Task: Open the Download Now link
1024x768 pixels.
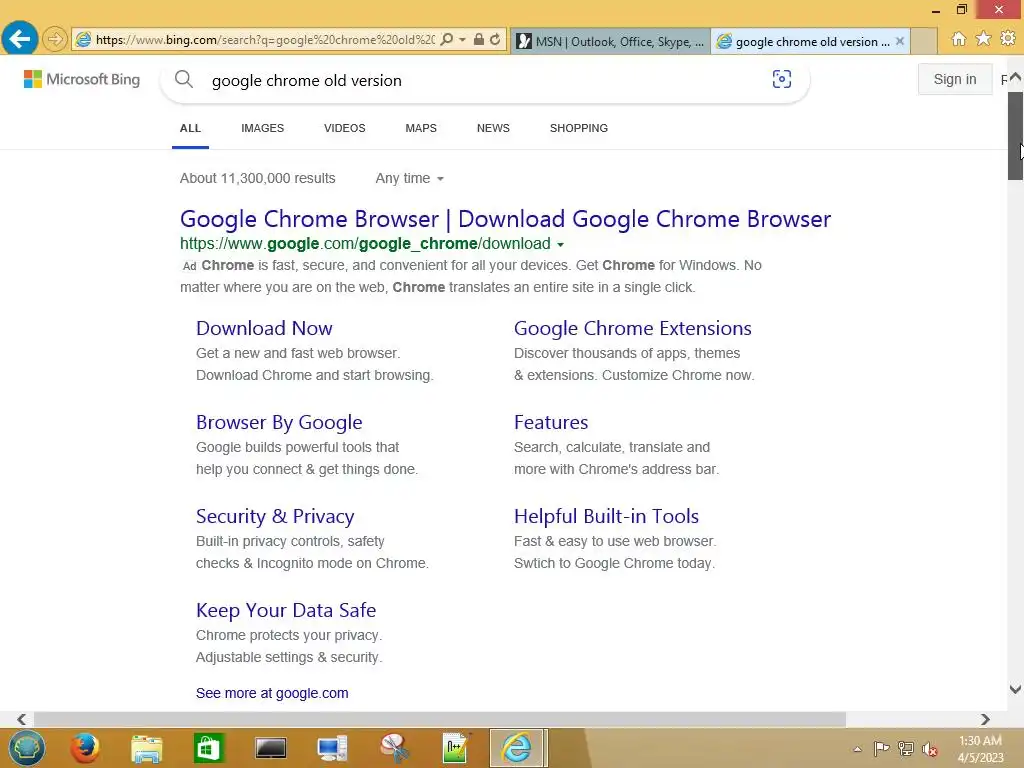Action: 264,328
